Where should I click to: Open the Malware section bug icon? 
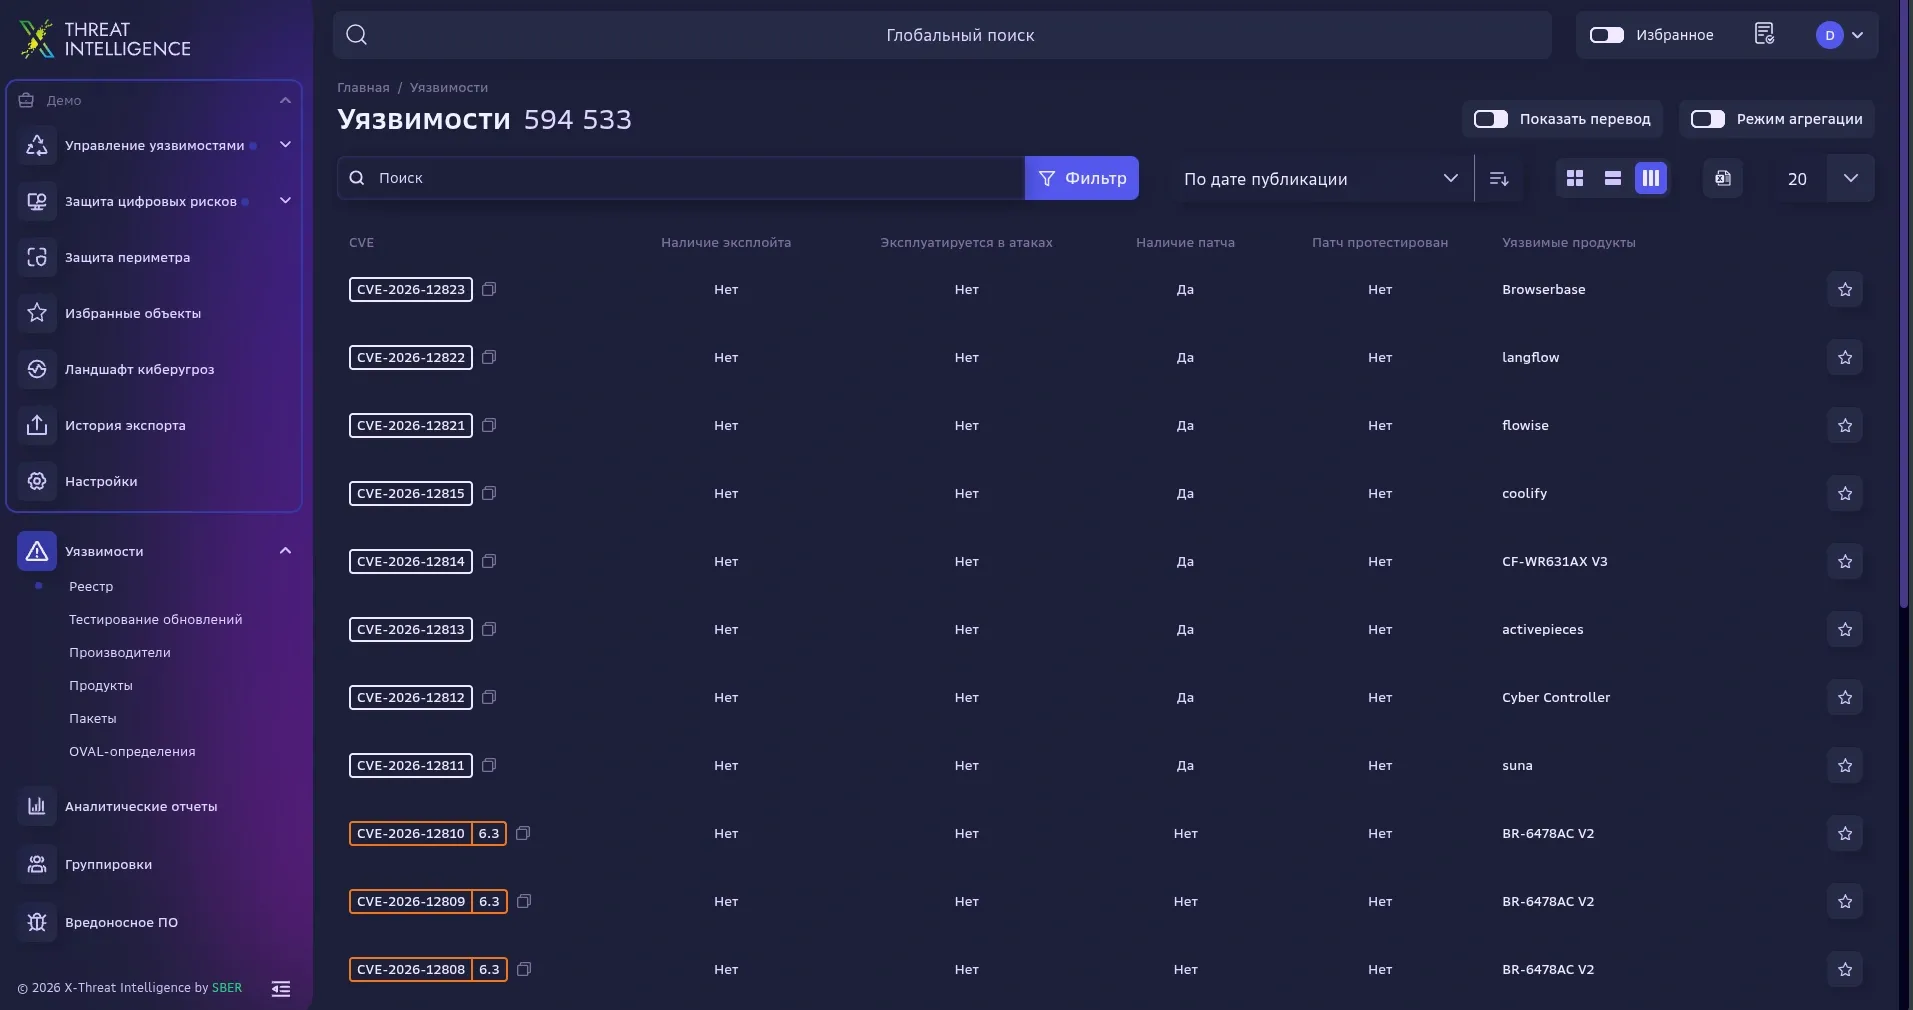[x=37, y=922]
